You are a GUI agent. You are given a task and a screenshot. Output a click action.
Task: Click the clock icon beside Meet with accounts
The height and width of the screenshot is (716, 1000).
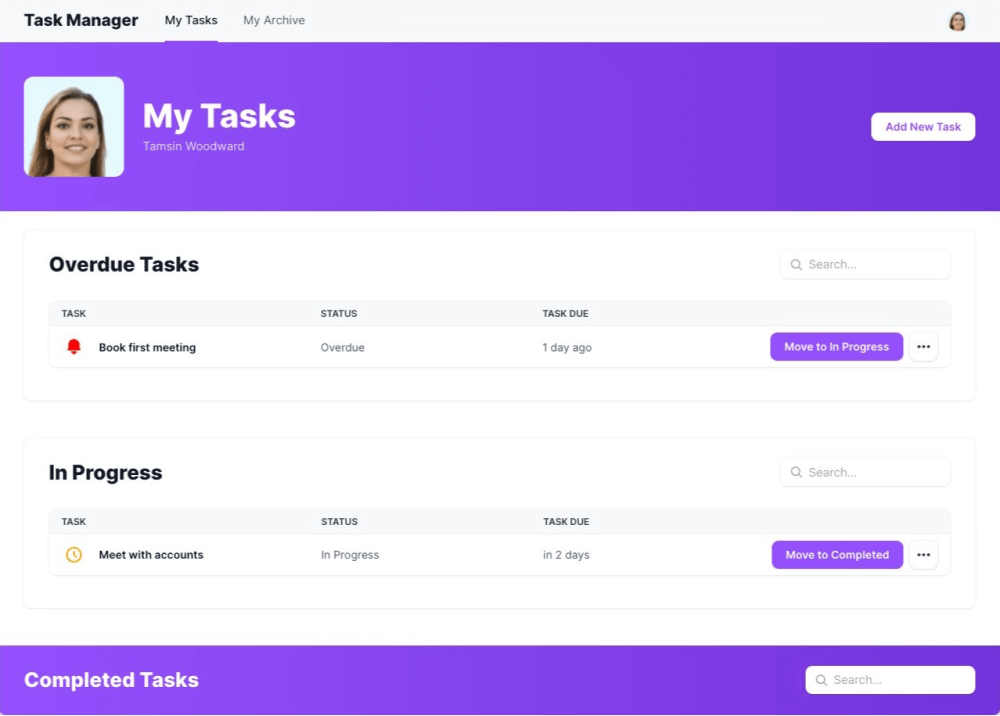point(74,554)
